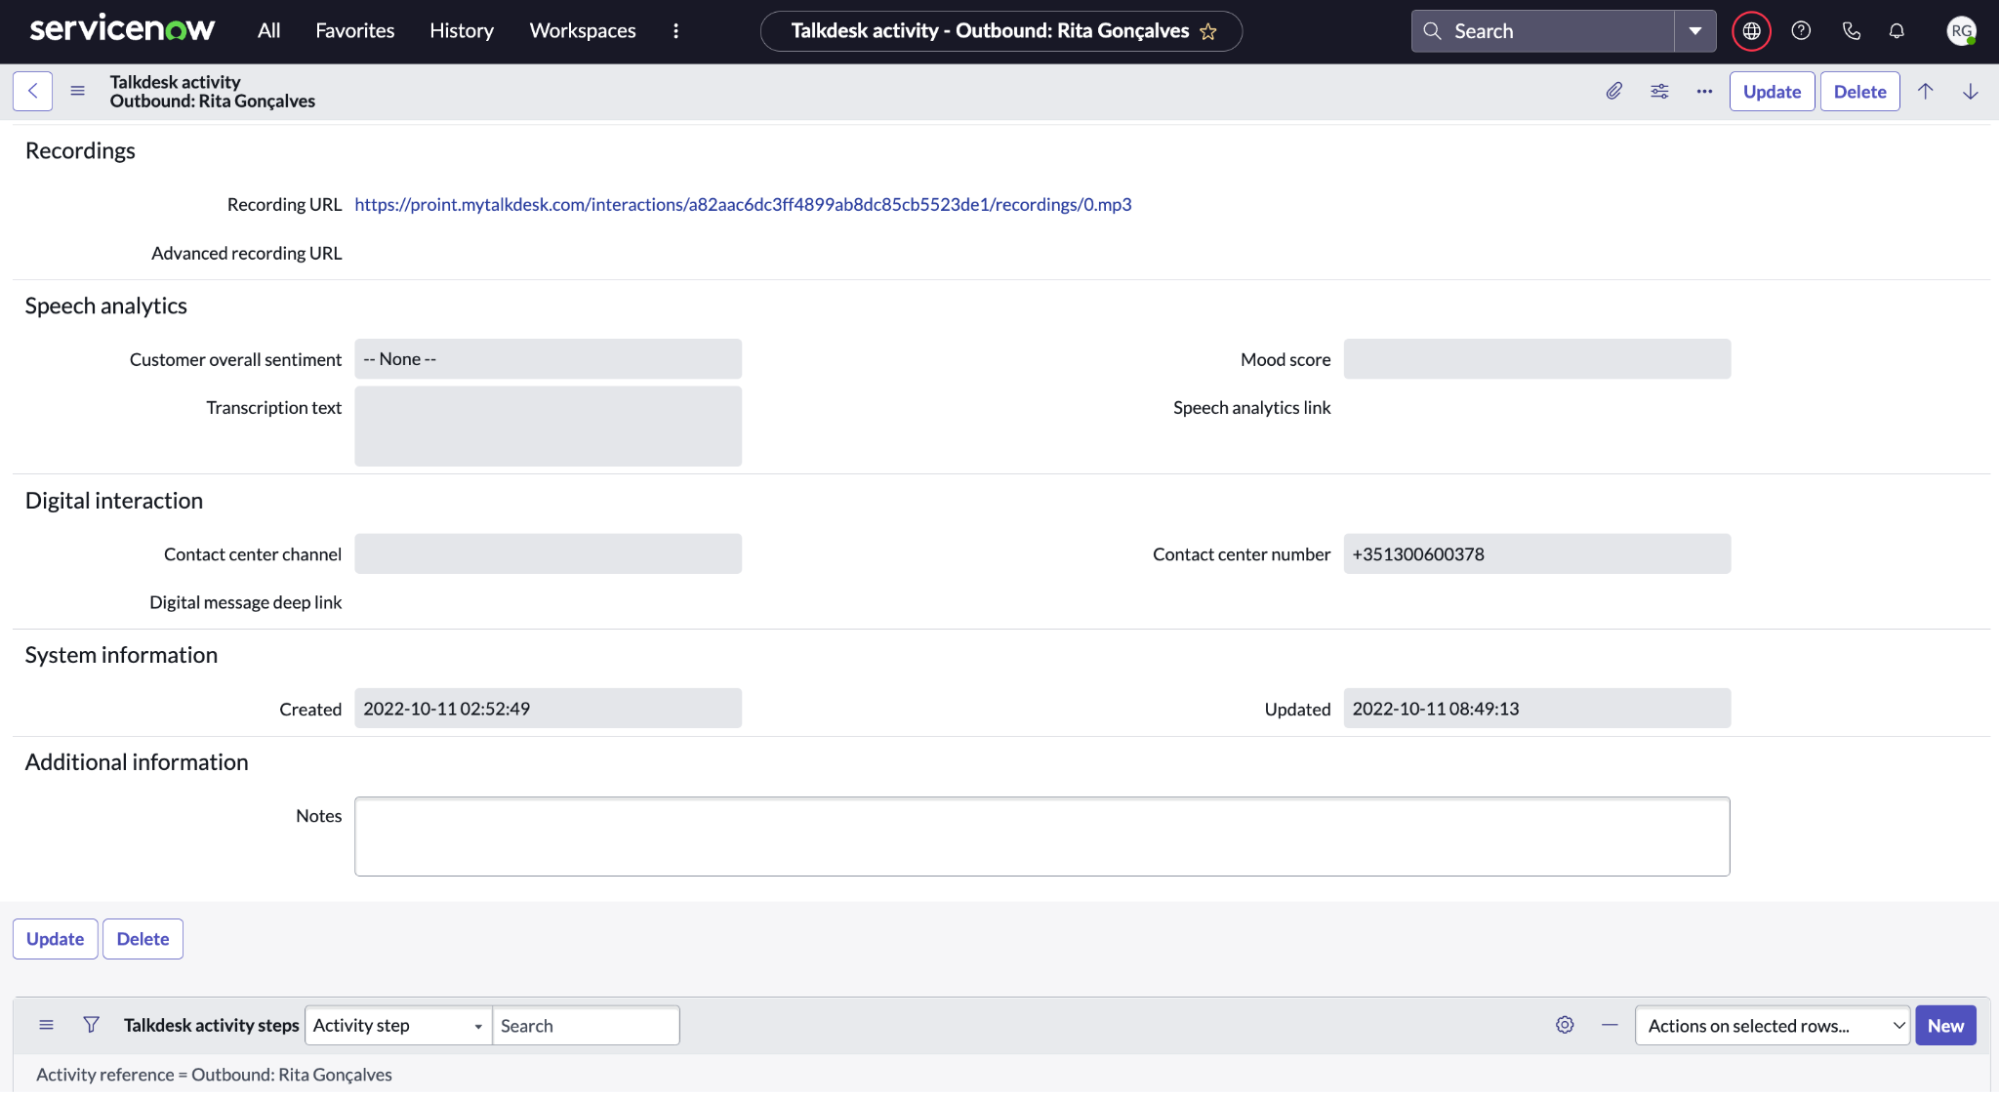Image resolution: width=1999 pixels, height=1093 pixels.
Task: Open the help icon
Action: pyautogui.click(x=1801, y=31)
